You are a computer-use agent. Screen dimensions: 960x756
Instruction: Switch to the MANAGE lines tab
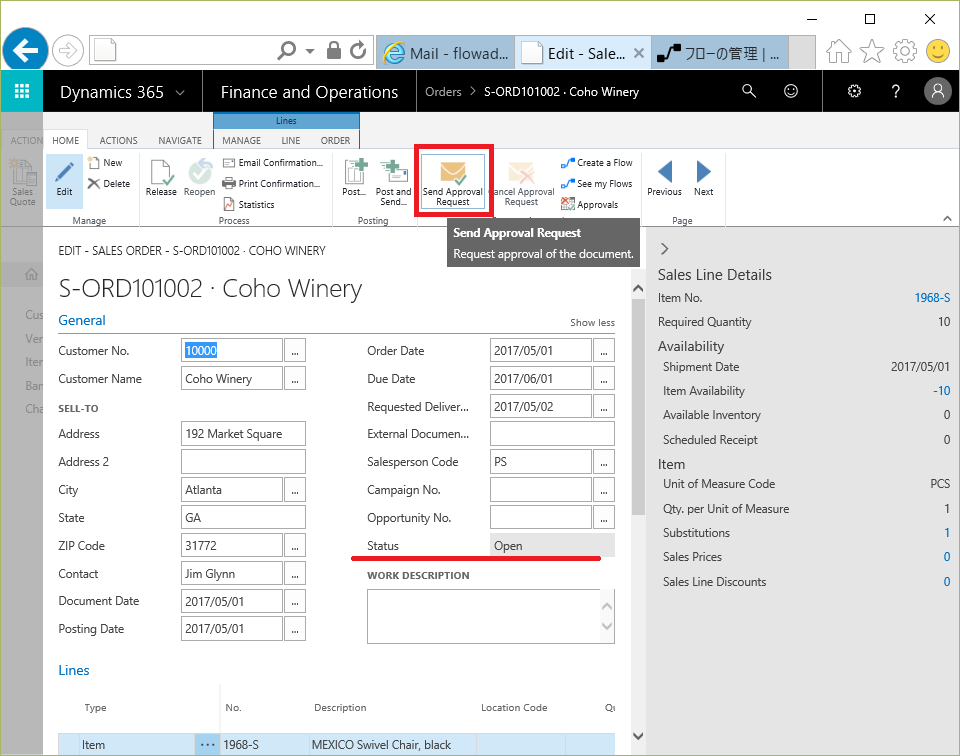(241, 140)
